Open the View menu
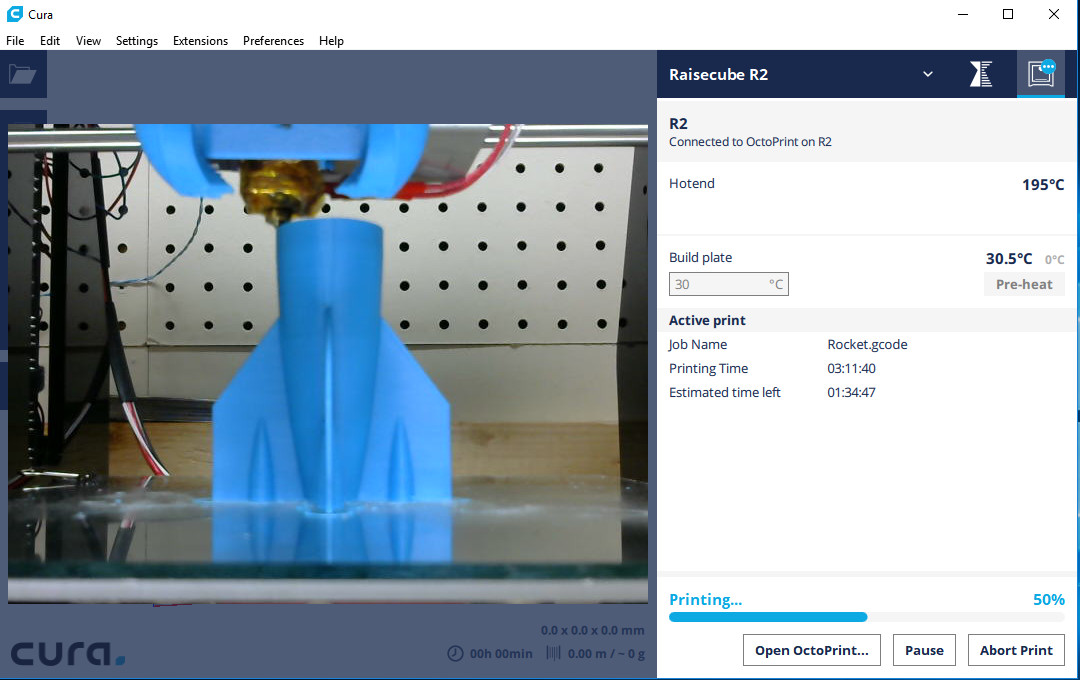1080x680 pixels. tap(88, 41)
